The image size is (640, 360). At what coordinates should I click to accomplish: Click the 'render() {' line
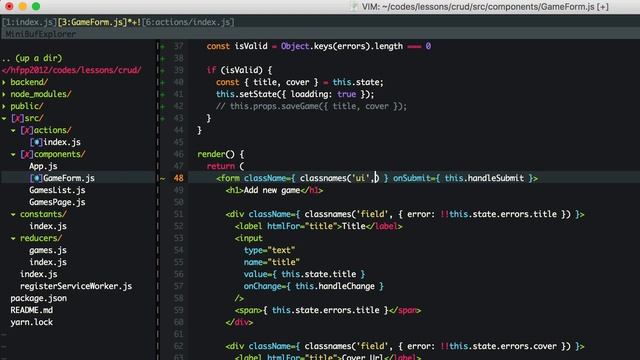220,154
